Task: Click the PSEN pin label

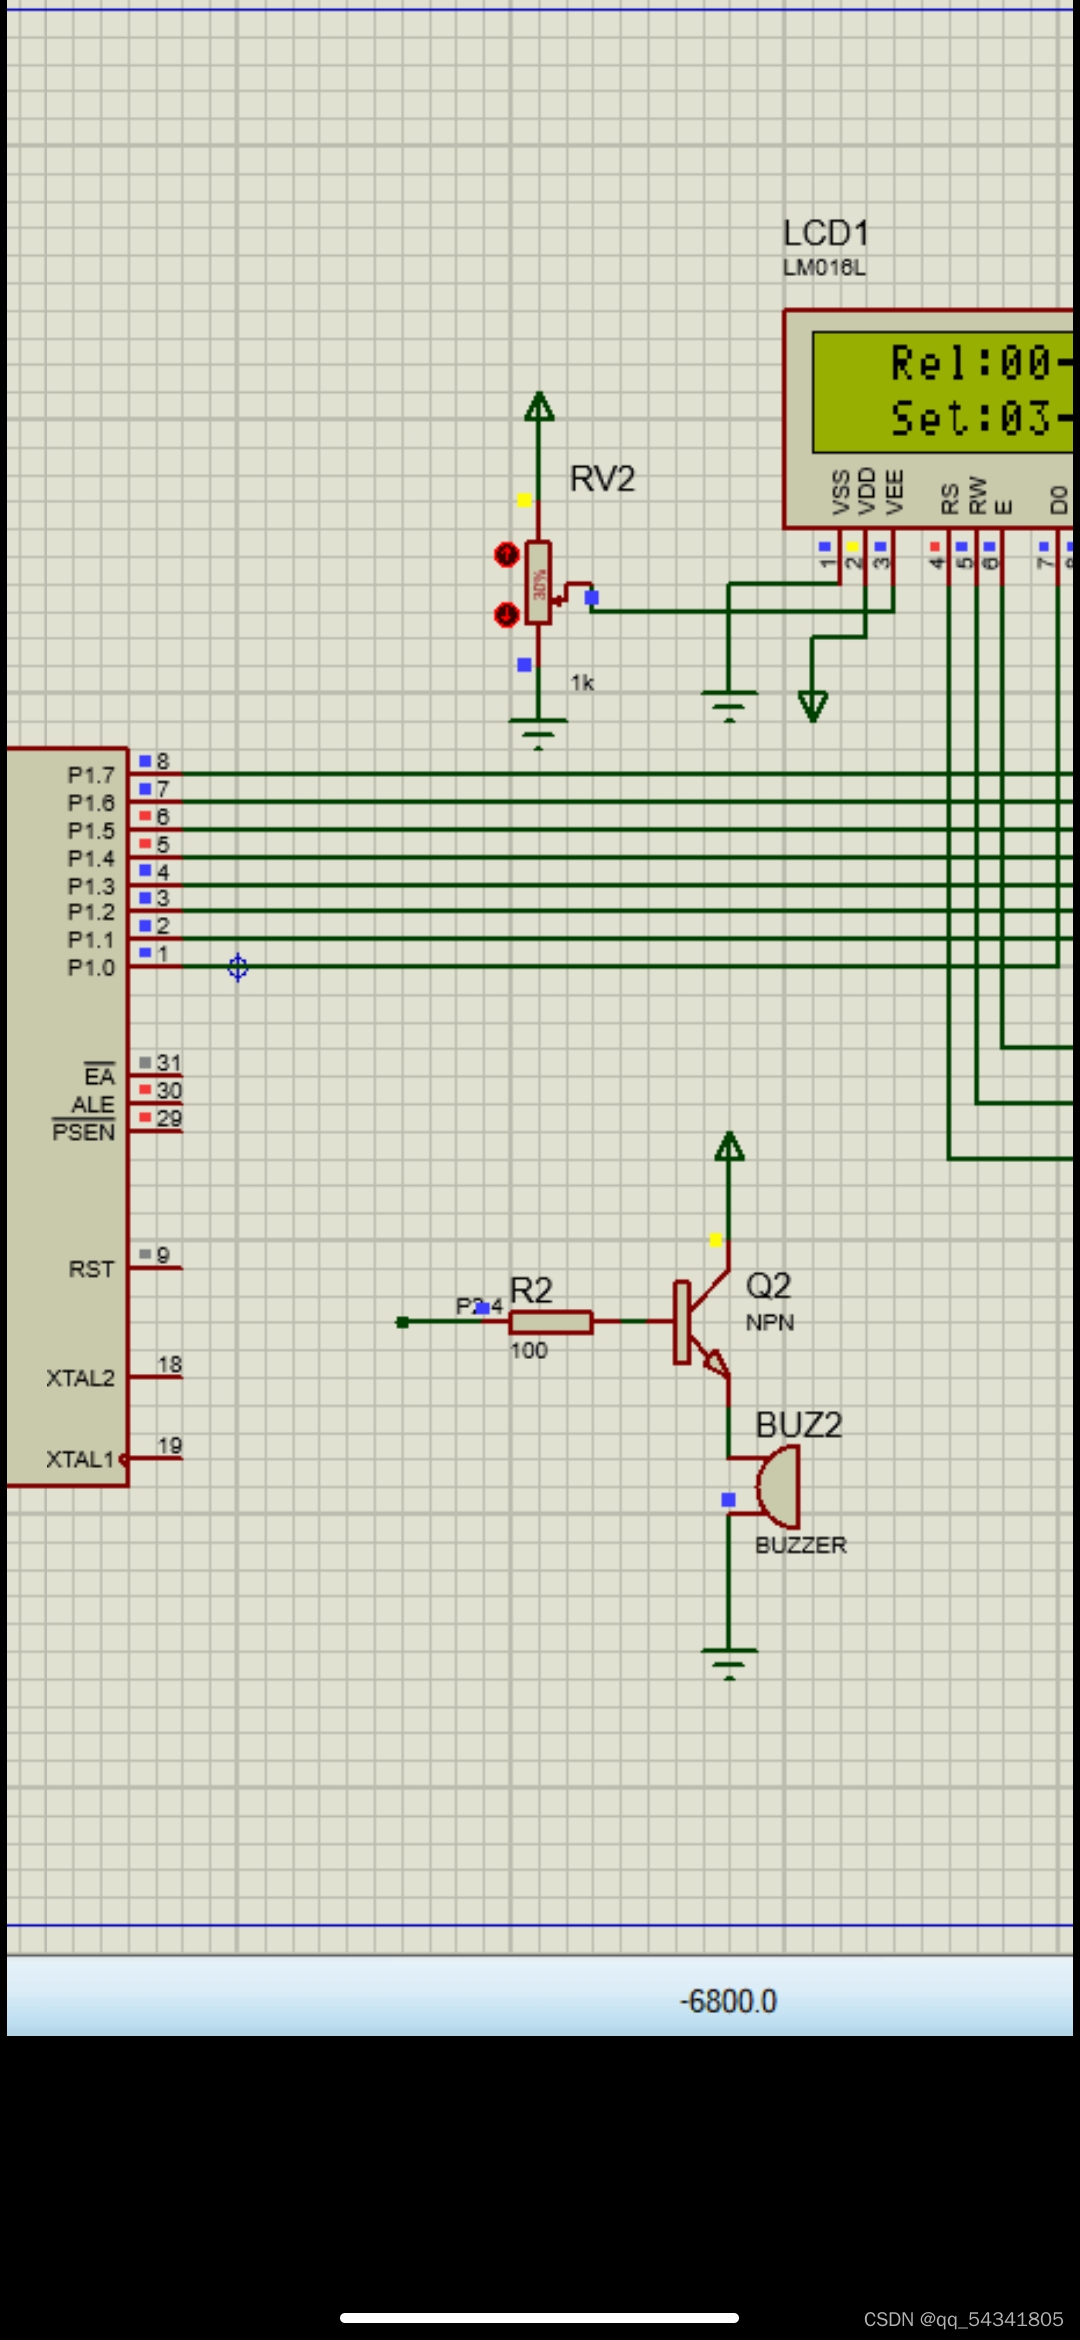Action: click(84, 1132)
